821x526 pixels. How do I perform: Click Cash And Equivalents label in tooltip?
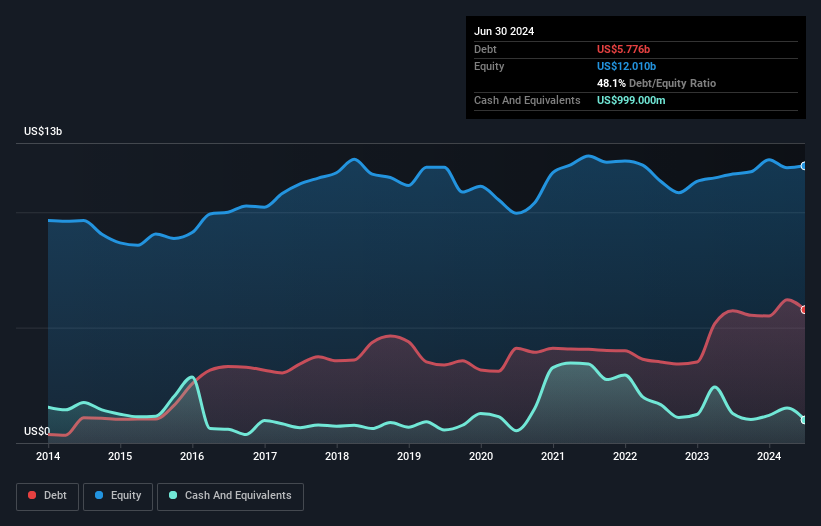click(527, 100)
